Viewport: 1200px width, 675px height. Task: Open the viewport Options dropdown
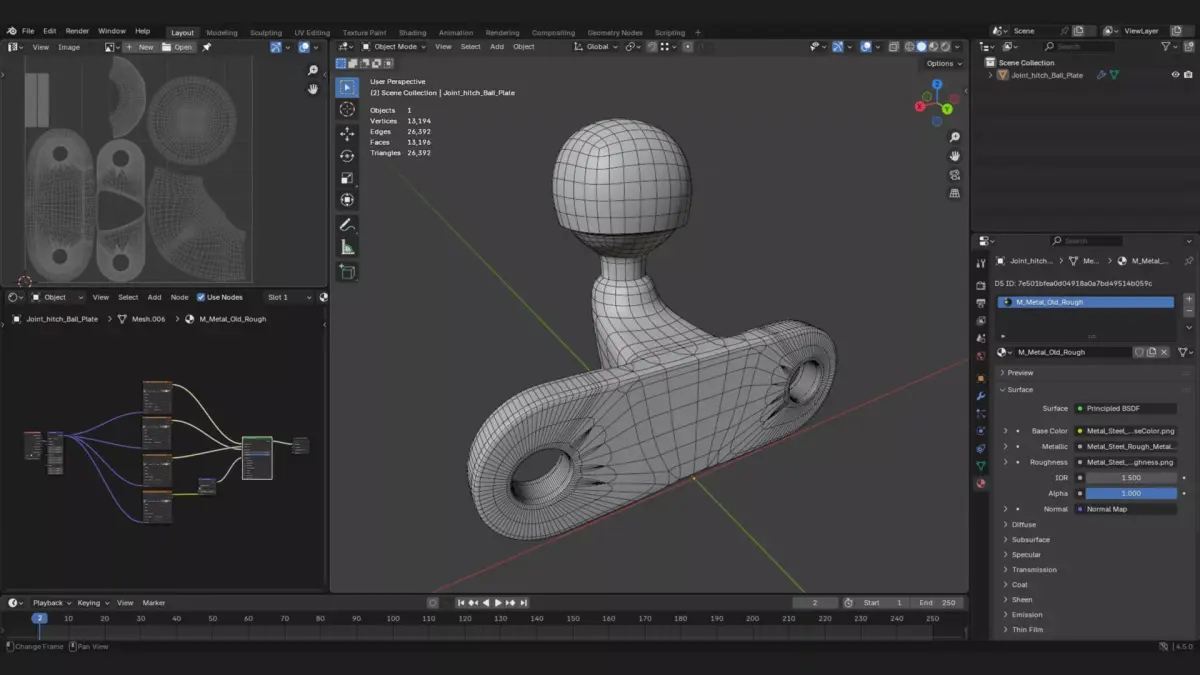[944, 63]
